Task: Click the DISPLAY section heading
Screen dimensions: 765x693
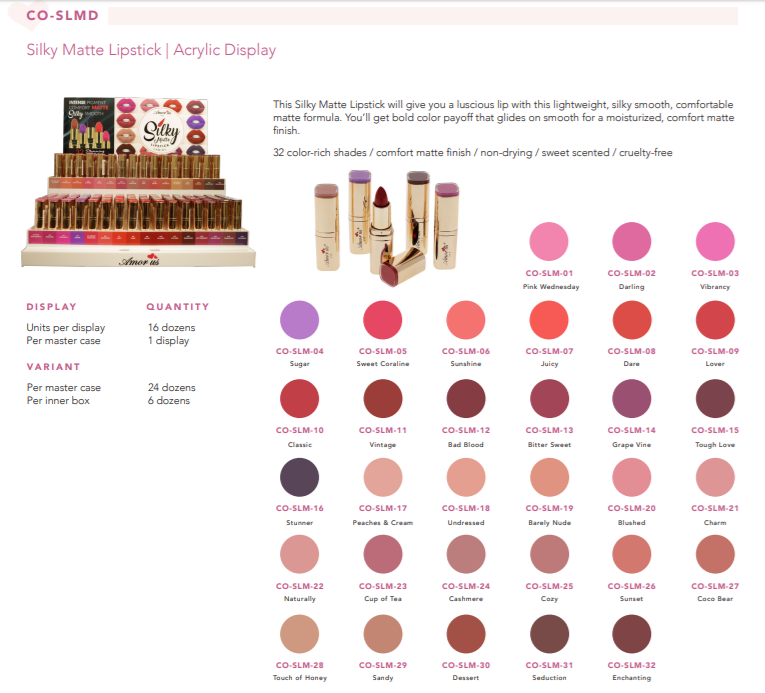Action: click(x=52, y=306)
